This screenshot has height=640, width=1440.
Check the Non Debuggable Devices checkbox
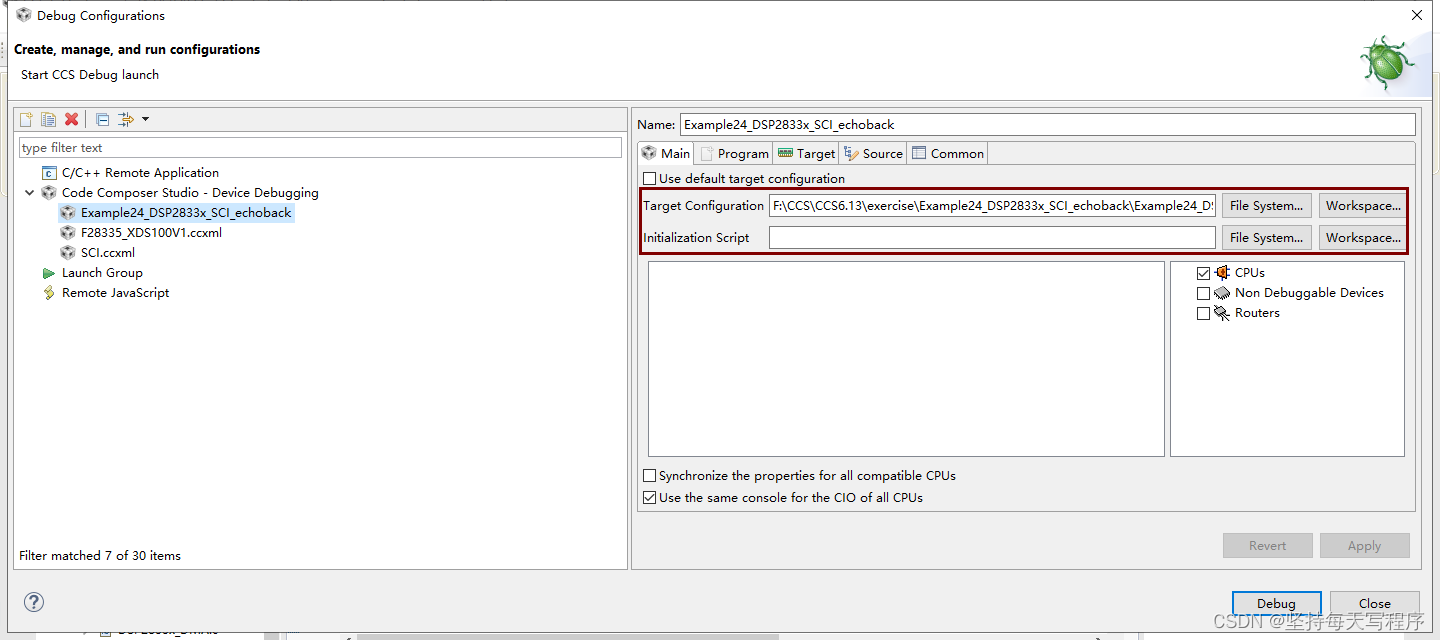[x=1203, y=293]
